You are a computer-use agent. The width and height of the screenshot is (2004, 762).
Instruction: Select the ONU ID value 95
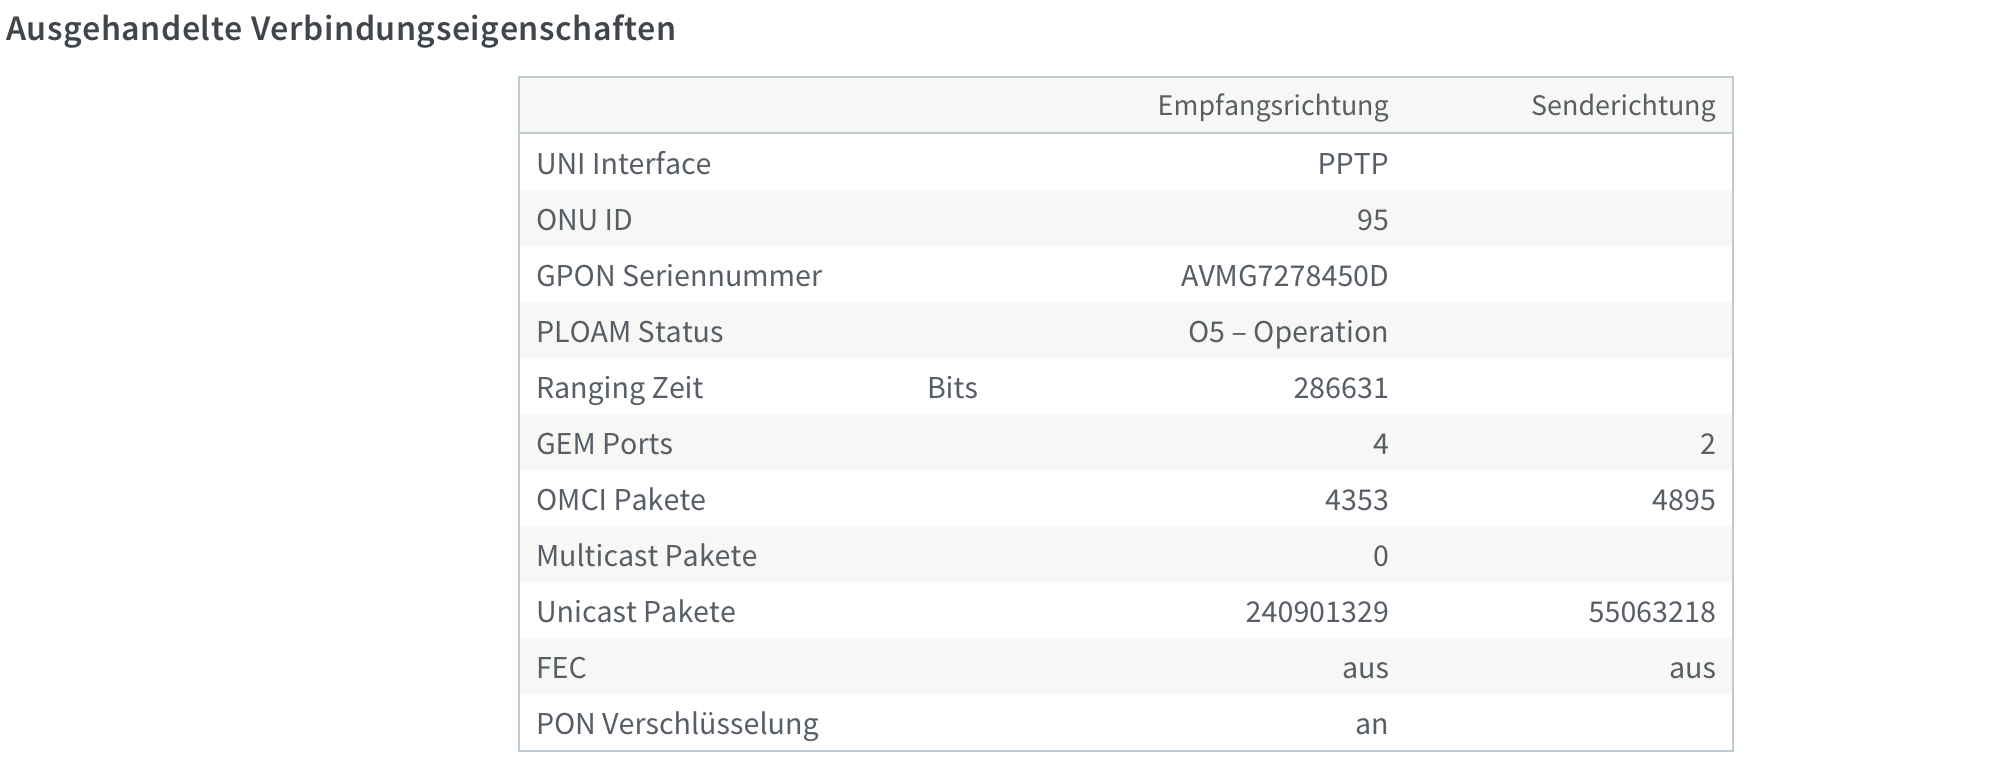(1372, 219)
